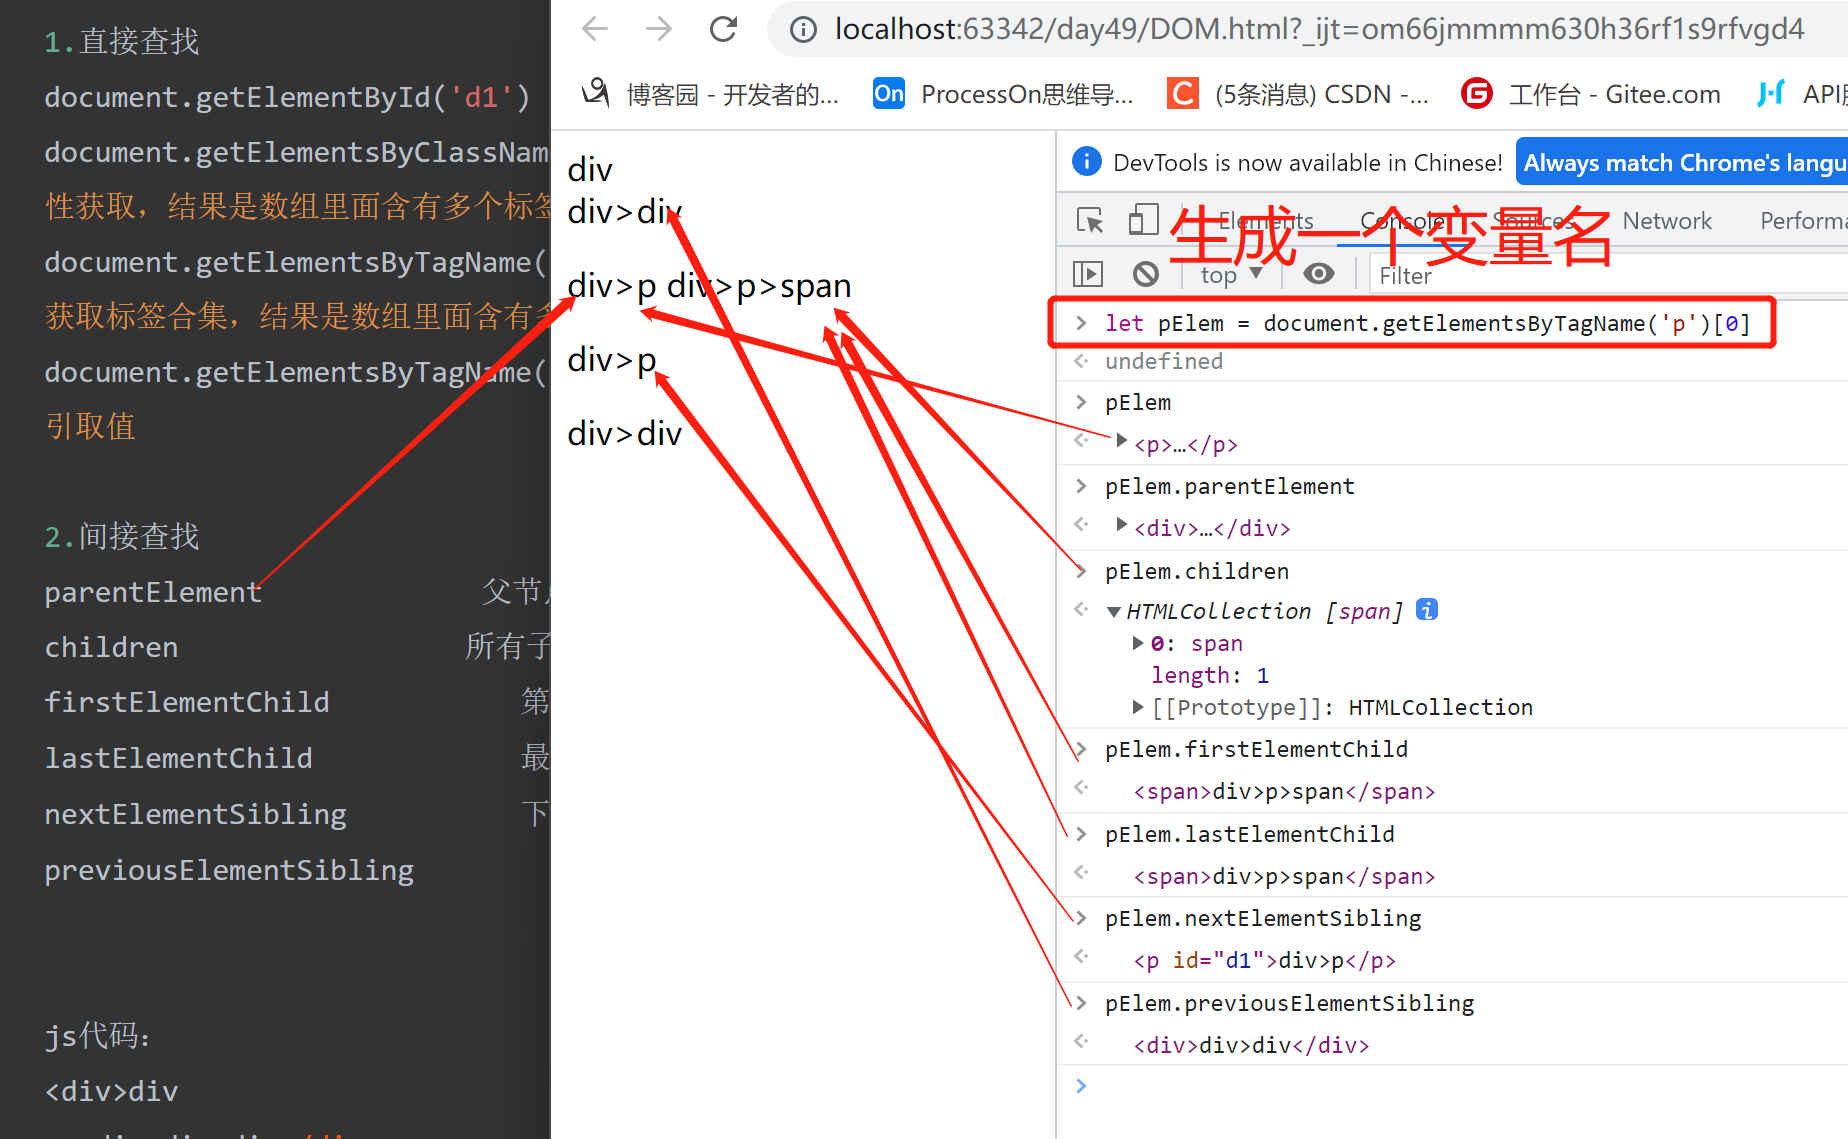The height and width of the screenshot is (1139, 1848).
Task: Toggle the device toolbar icon
Action: pos(1143,220)
